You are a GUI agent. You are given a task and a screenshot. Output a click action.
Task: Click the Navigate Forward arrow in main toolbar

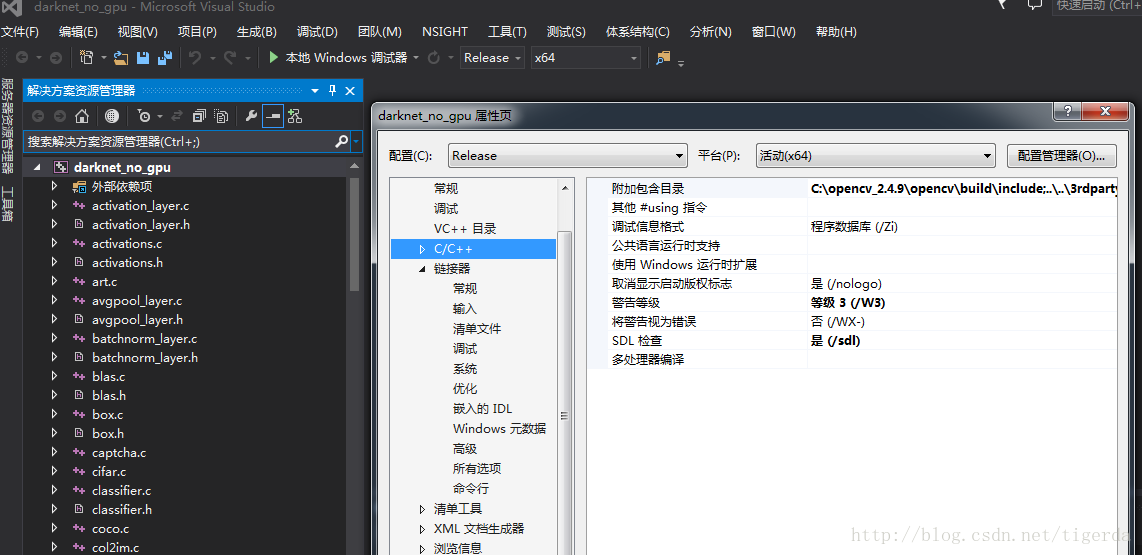(55, 58)
